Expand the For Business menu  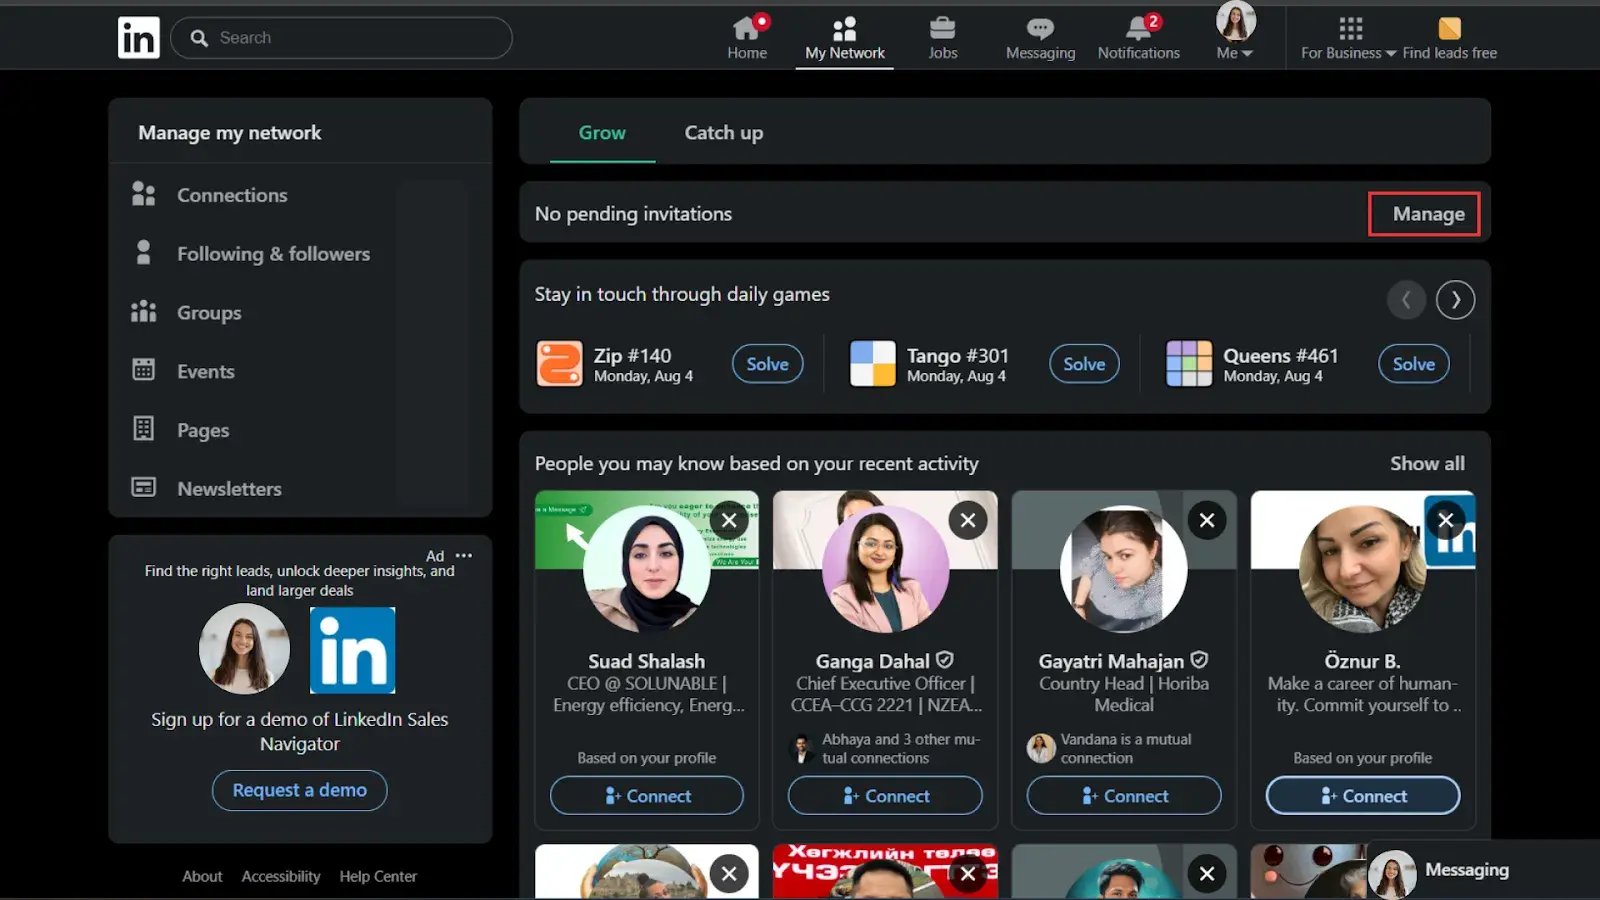[x=1348, y=52]
